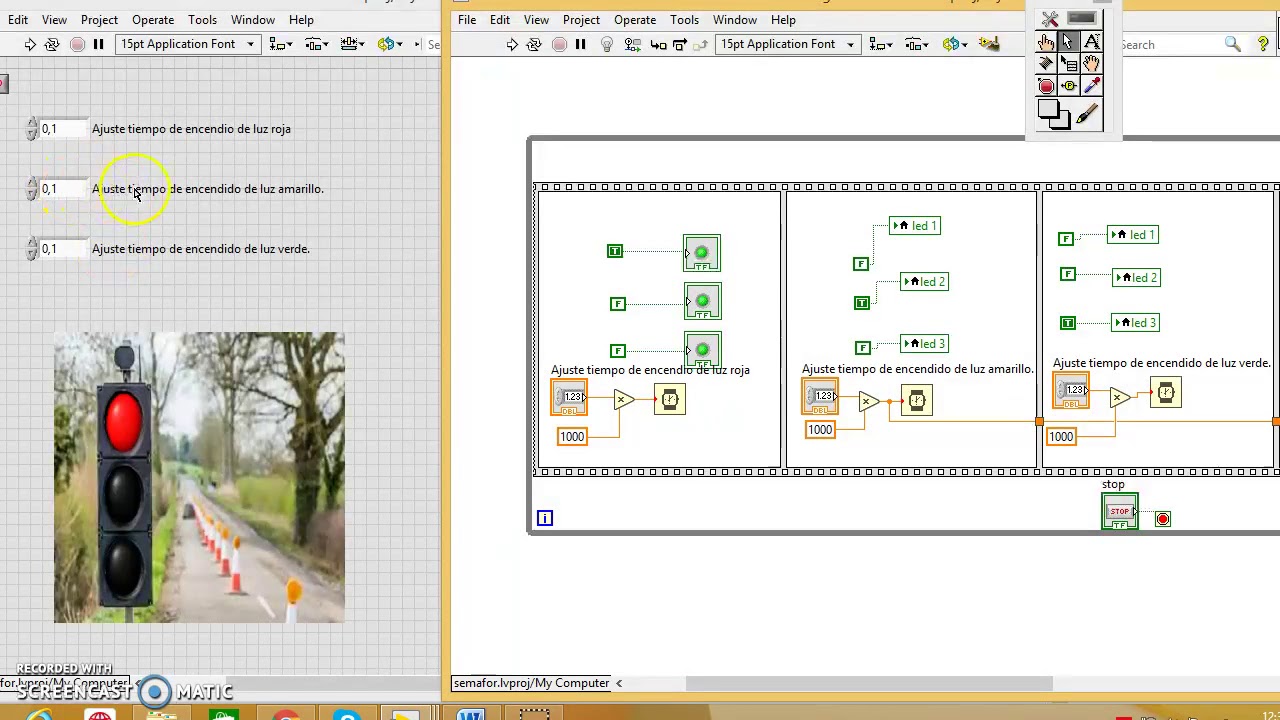Toggle Retain Wire Values button
Screen dimensions: 1280x720
pos(633,44)
